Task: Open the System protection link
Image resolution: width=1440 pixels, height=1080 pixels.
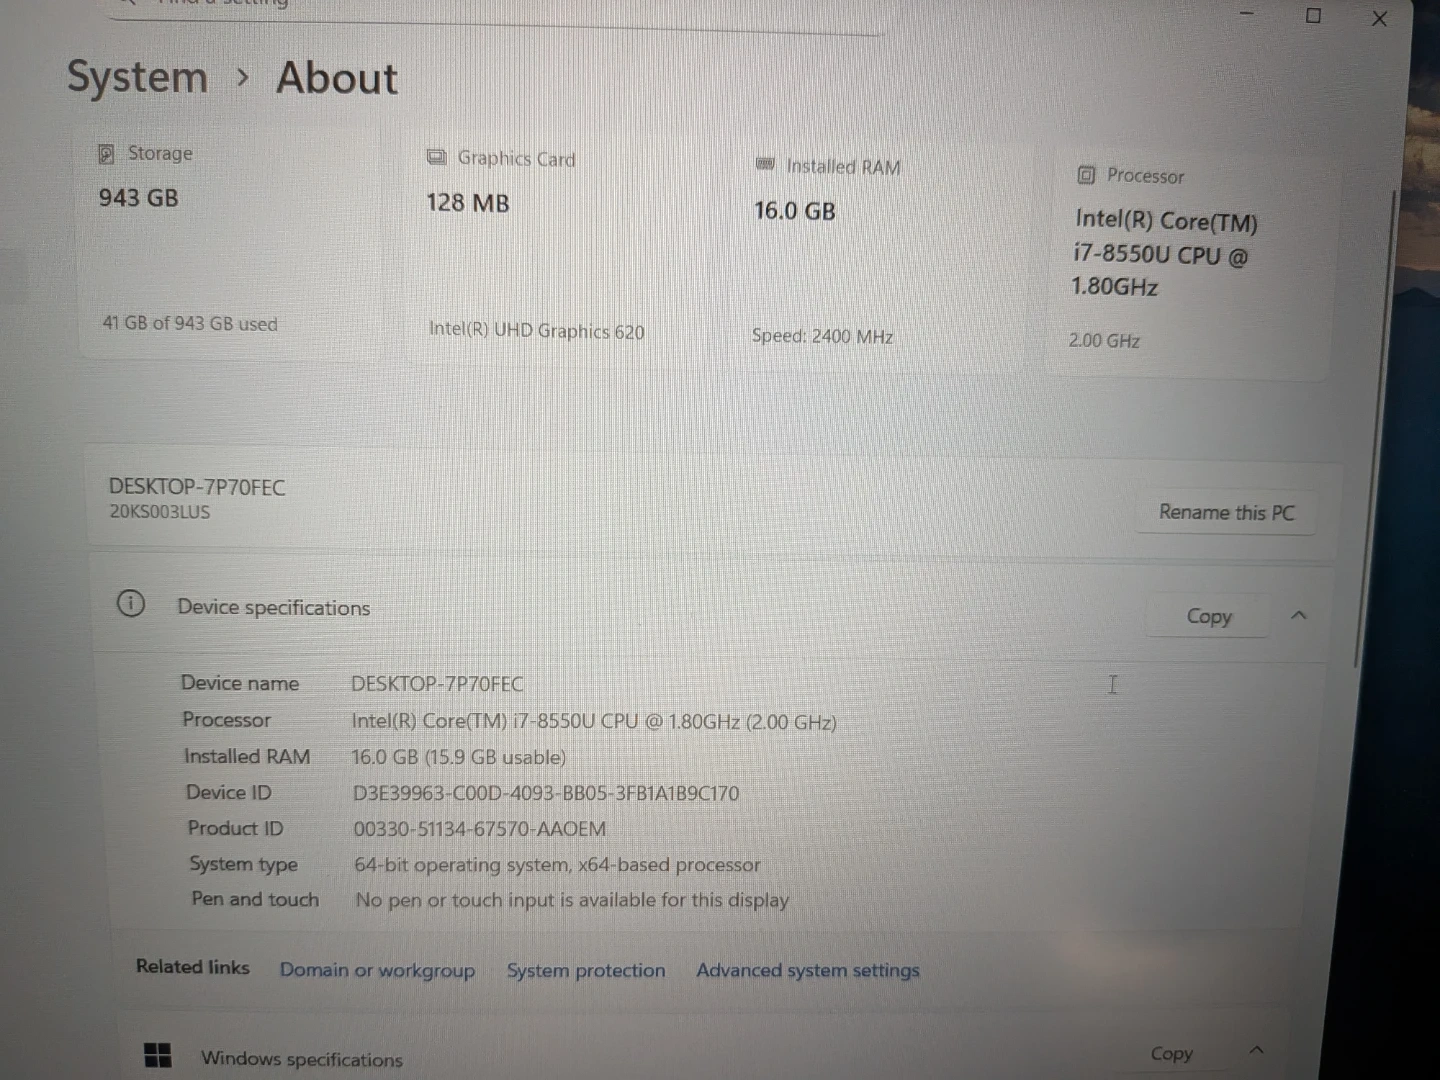Action: point(585,970)
